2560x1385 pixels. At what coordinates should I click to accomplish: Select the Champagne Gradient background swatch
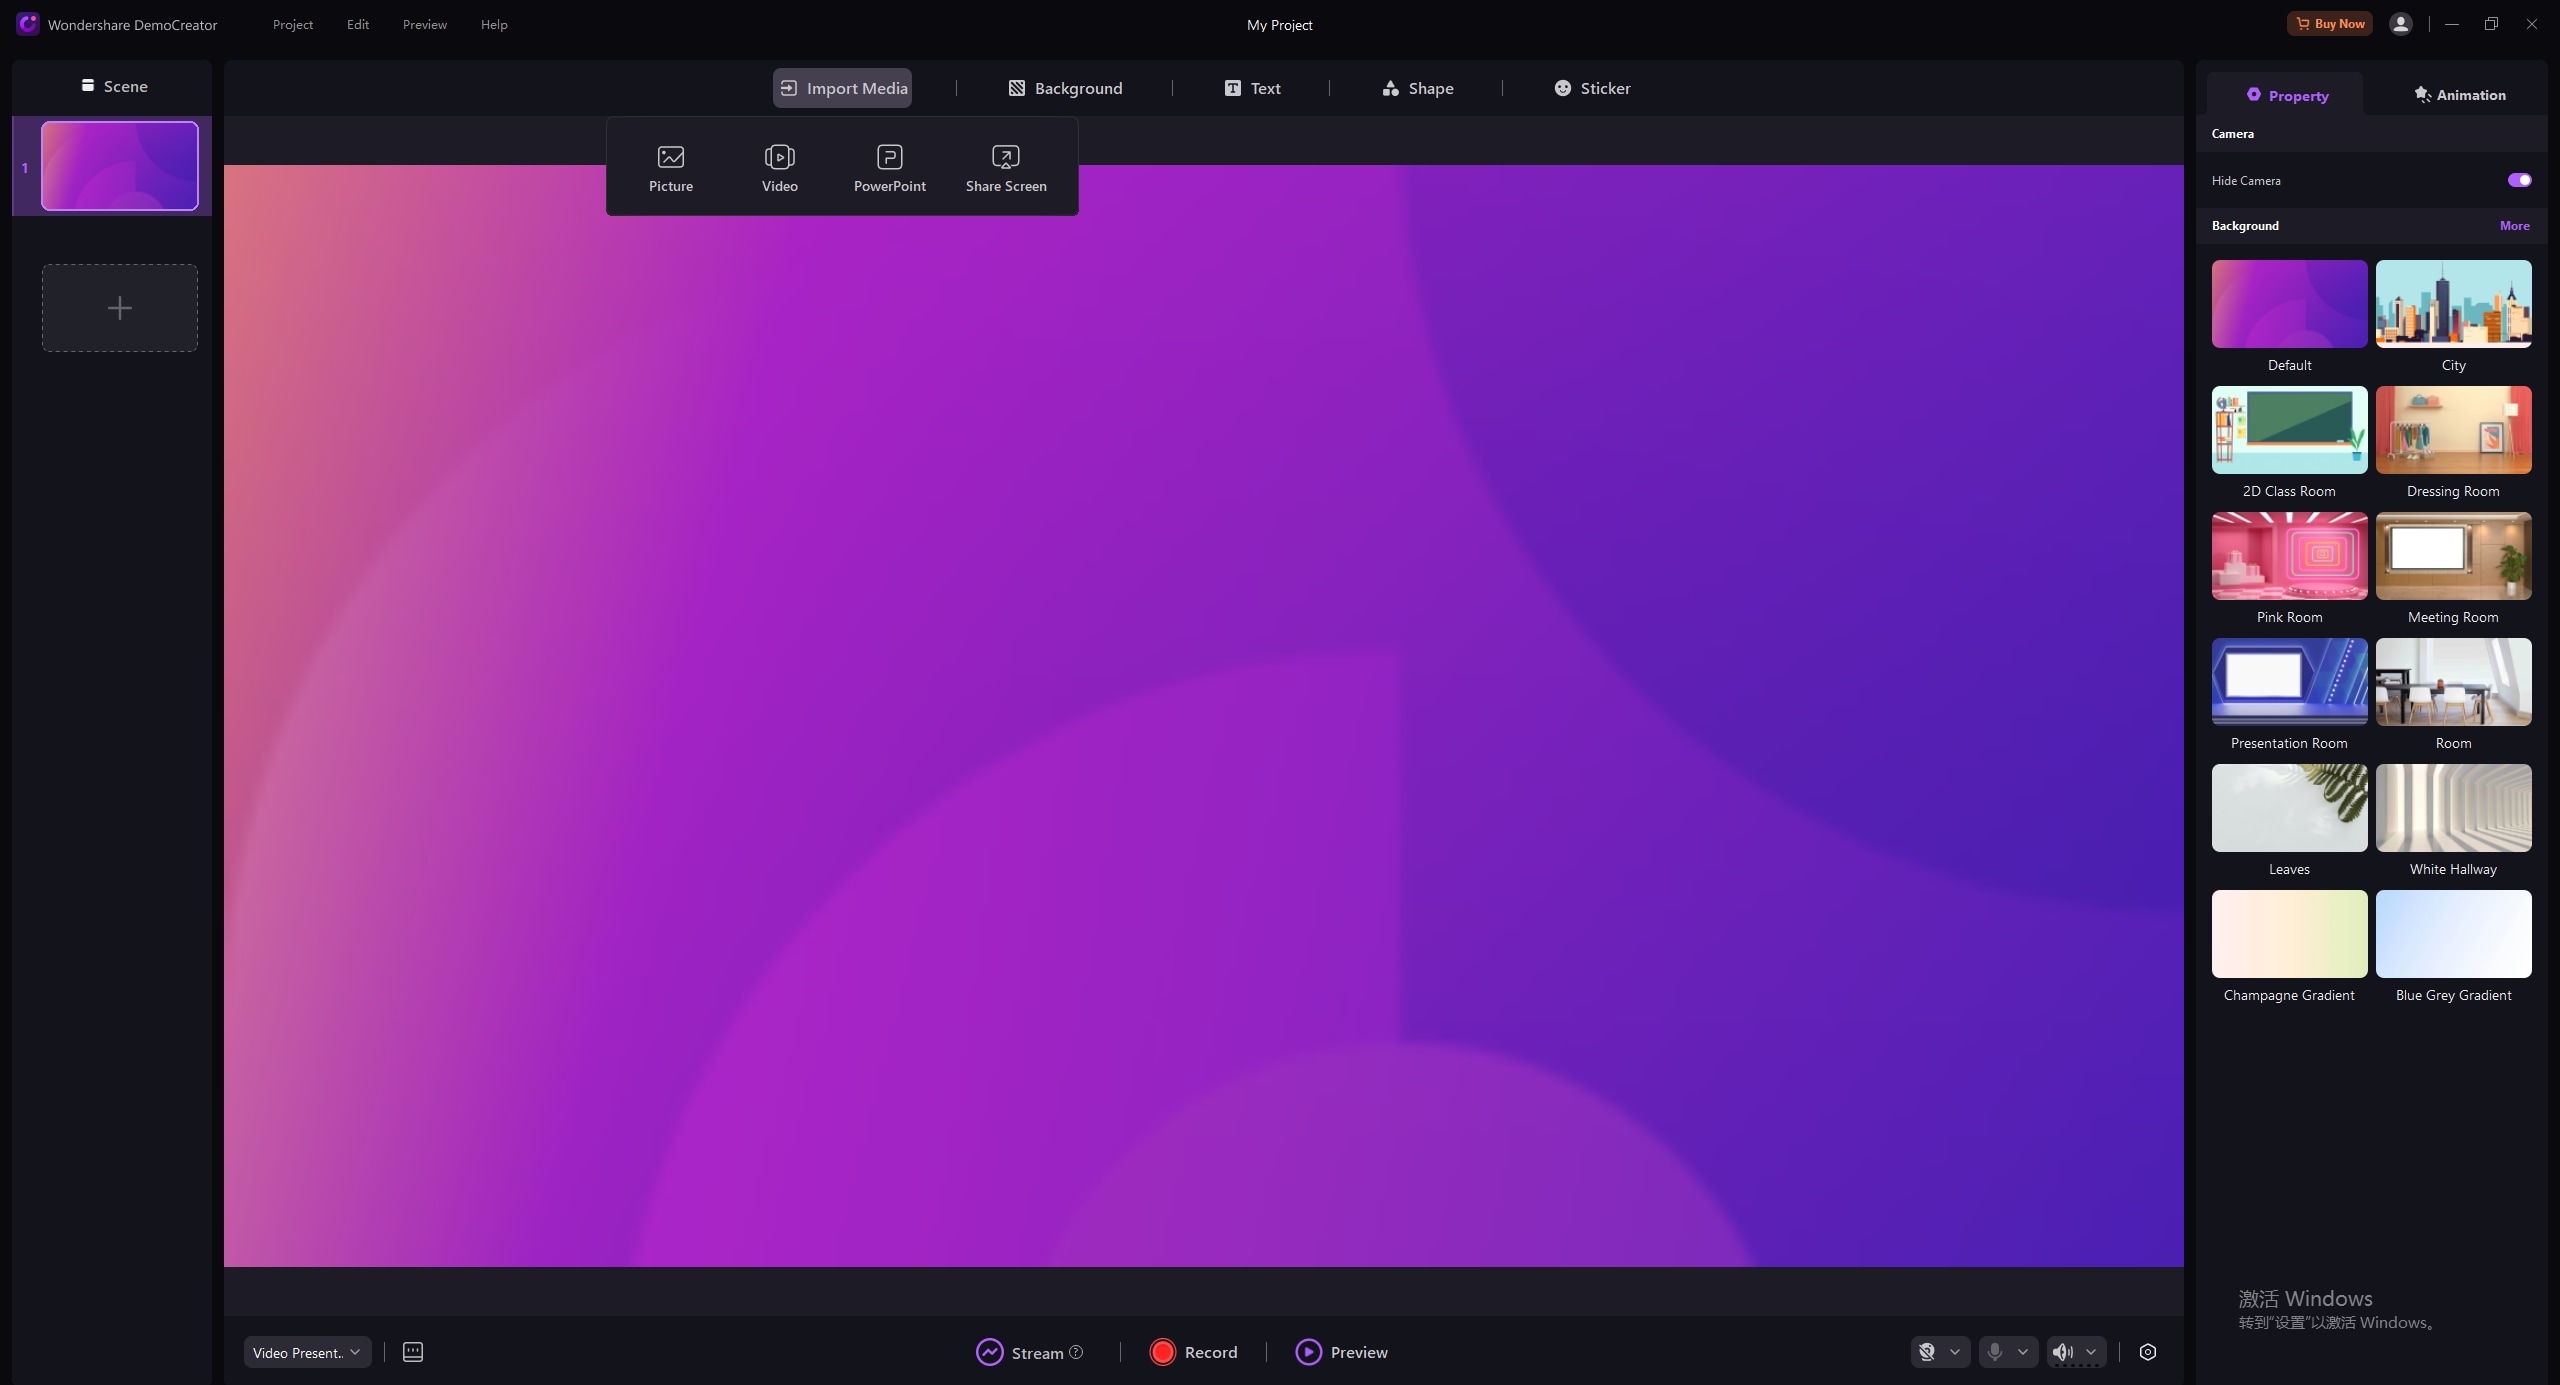(2289, 934)
